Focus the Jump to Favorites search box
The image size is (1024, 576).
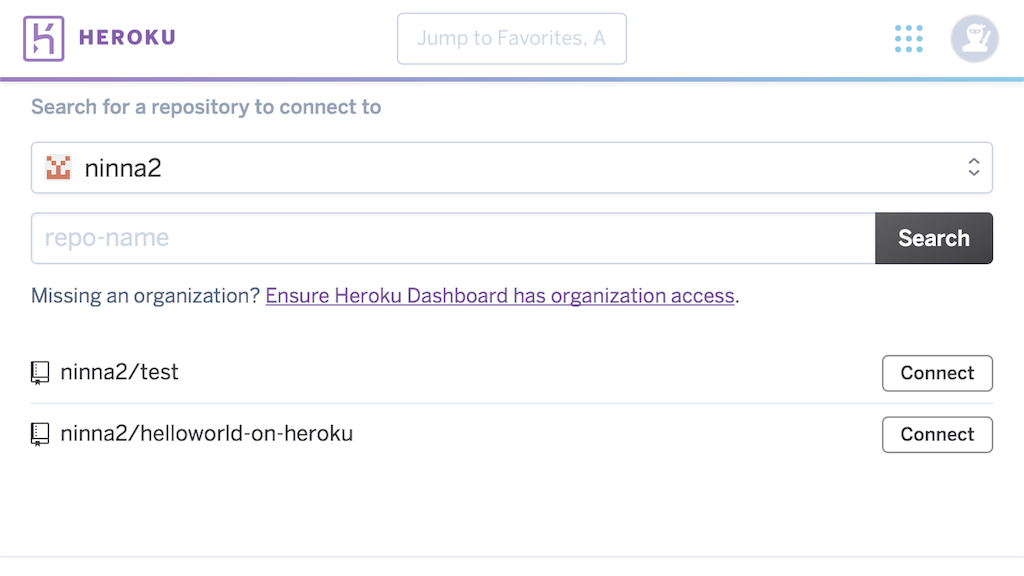click(511, 39)
